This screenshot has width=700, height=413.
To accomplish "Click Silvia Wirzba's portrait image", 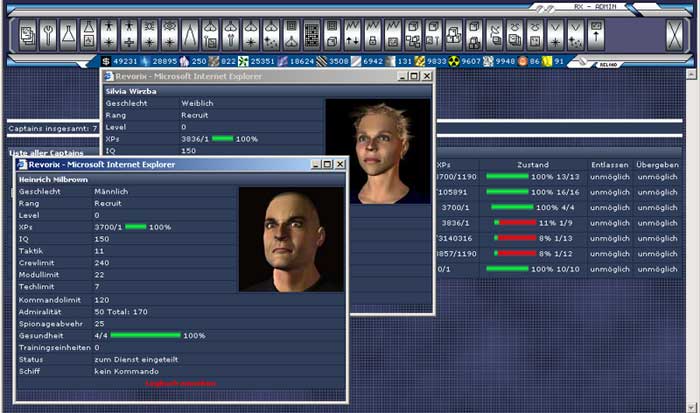I will coord(378,150).
